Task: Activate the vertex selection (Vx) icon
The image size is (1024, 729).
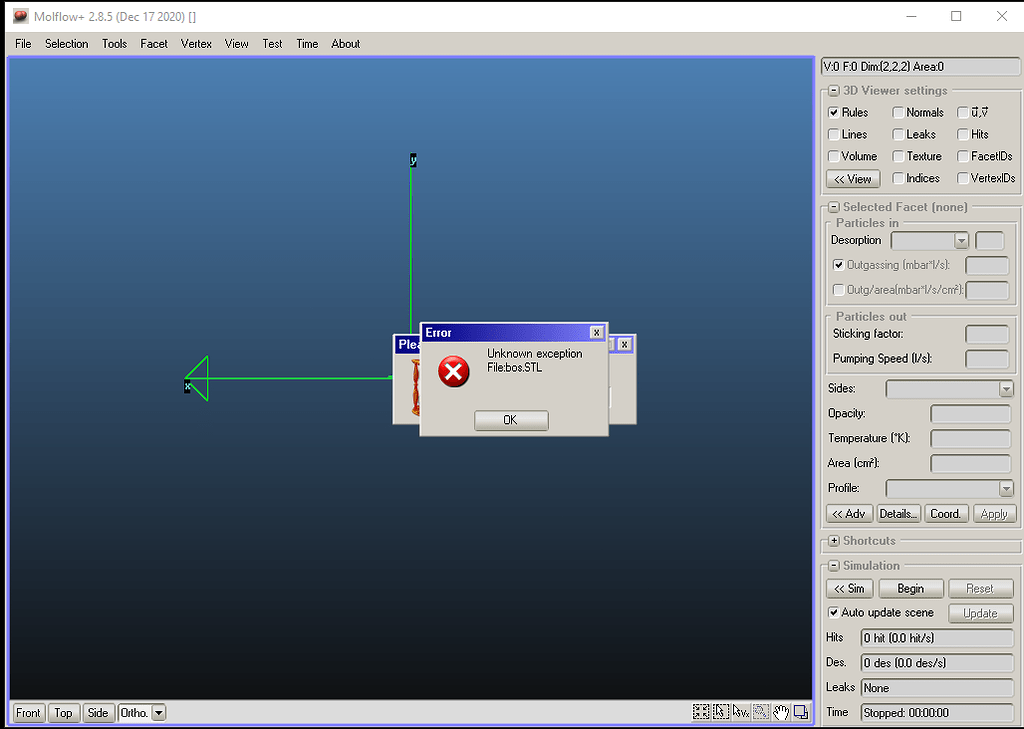Action: click(x=741, y=712)
